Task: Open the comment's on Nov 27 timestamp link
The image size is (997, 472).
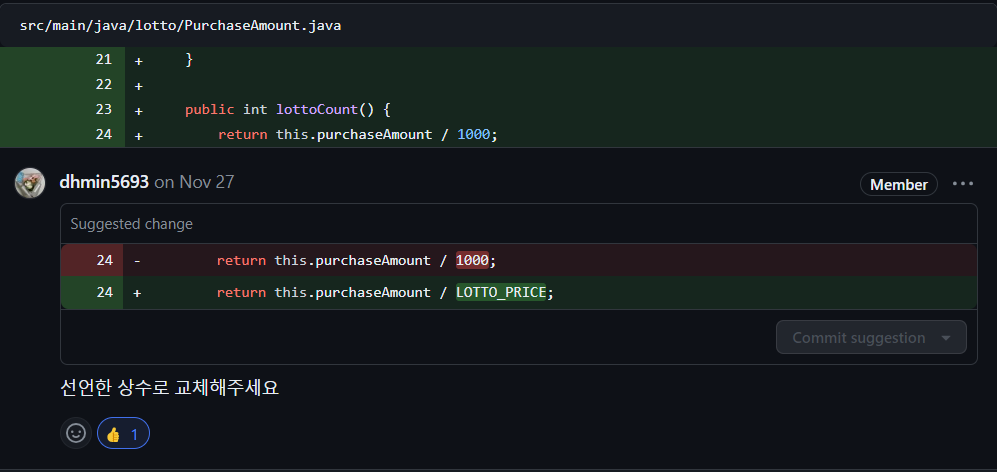Action: click(194, 183)
